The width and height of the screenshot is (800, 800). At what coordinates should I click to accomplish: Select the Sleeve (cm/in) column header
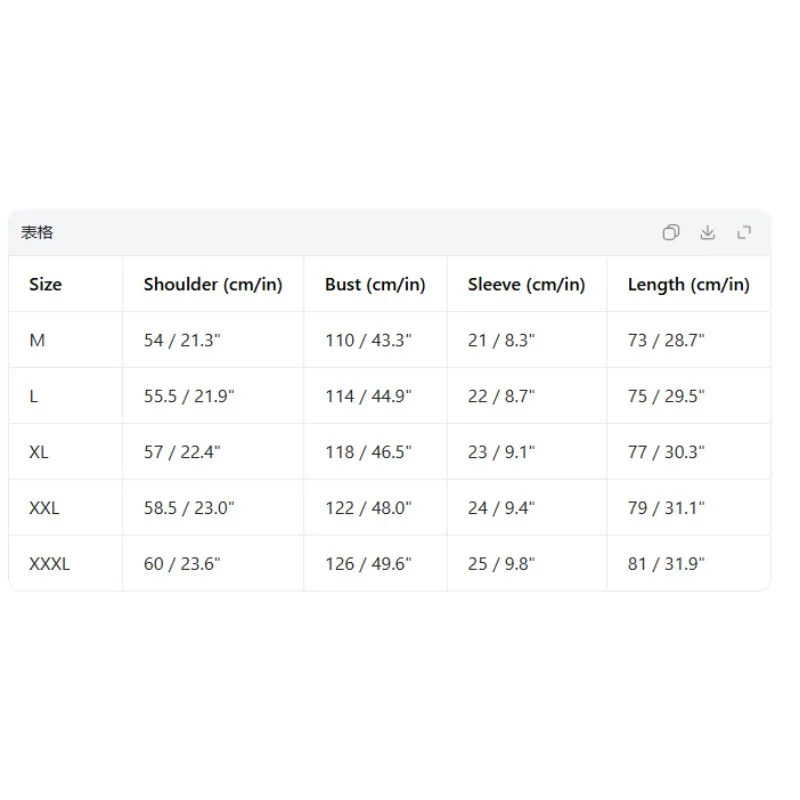pyautogui.click(x=527, y=284)
